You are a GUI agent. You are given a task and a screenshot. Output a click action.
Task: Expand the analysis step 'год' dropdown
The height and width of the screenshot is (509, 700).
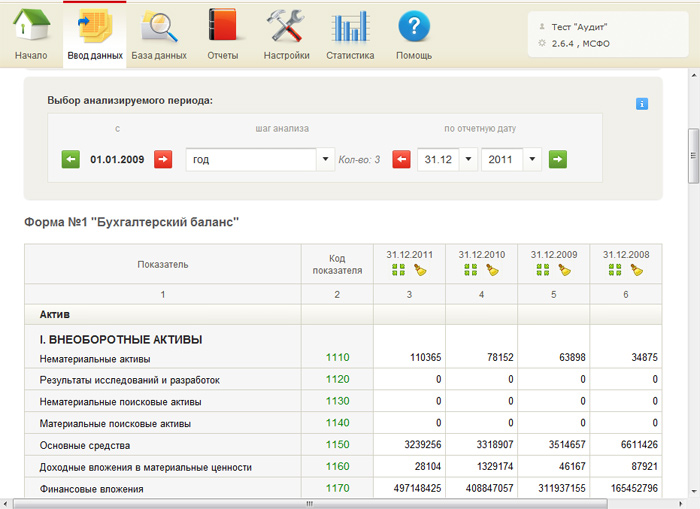pyautogui.click(x=326, y=160)
